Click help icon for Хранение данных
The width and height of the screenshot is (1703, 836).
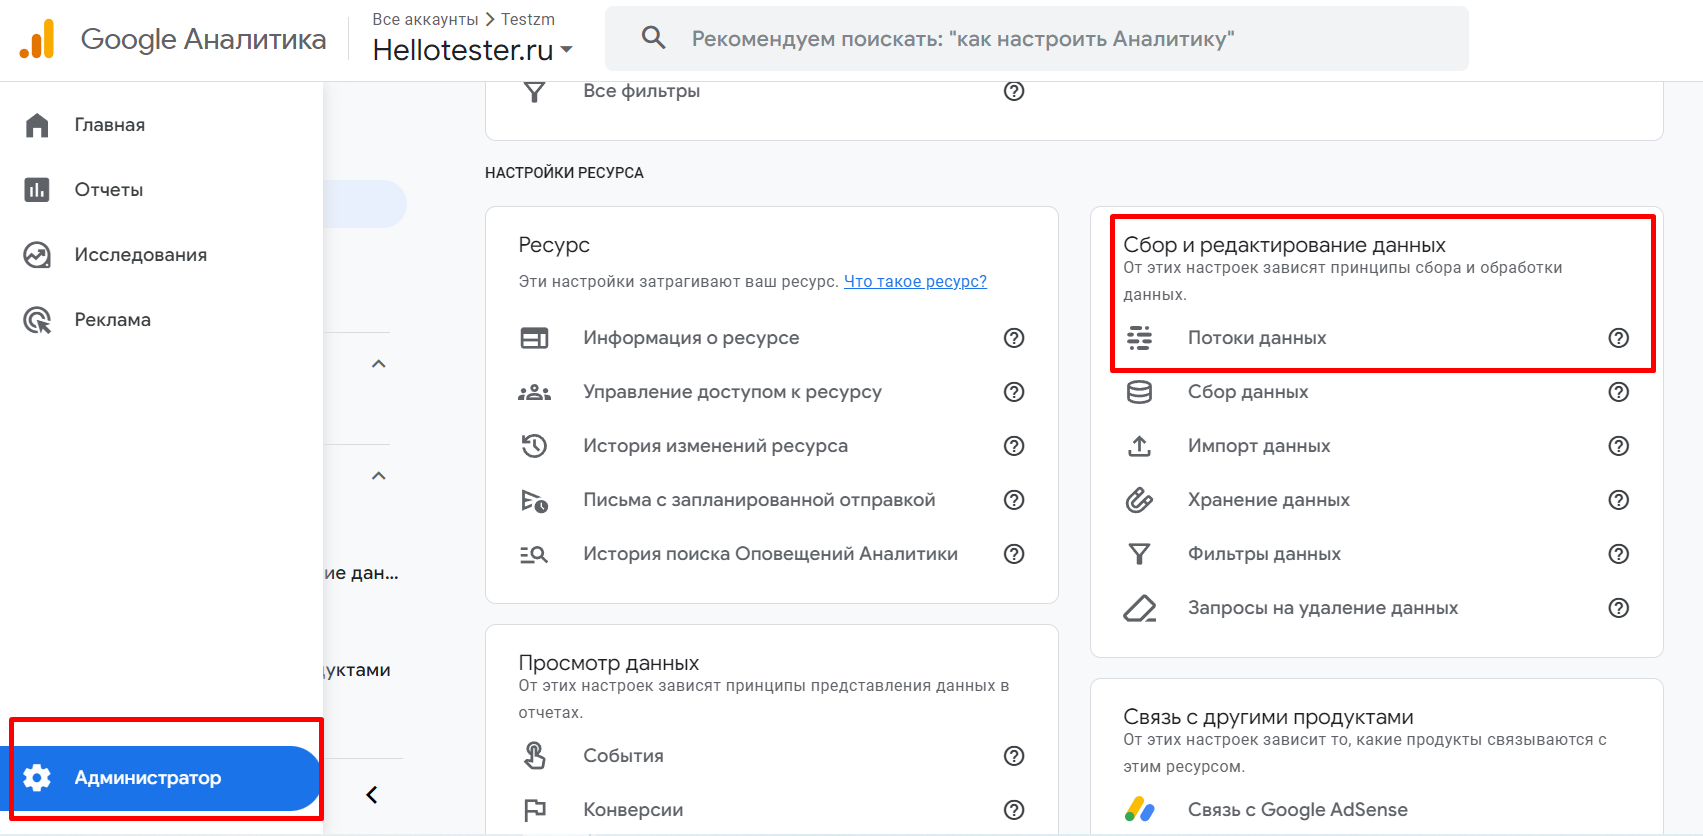1619,500
